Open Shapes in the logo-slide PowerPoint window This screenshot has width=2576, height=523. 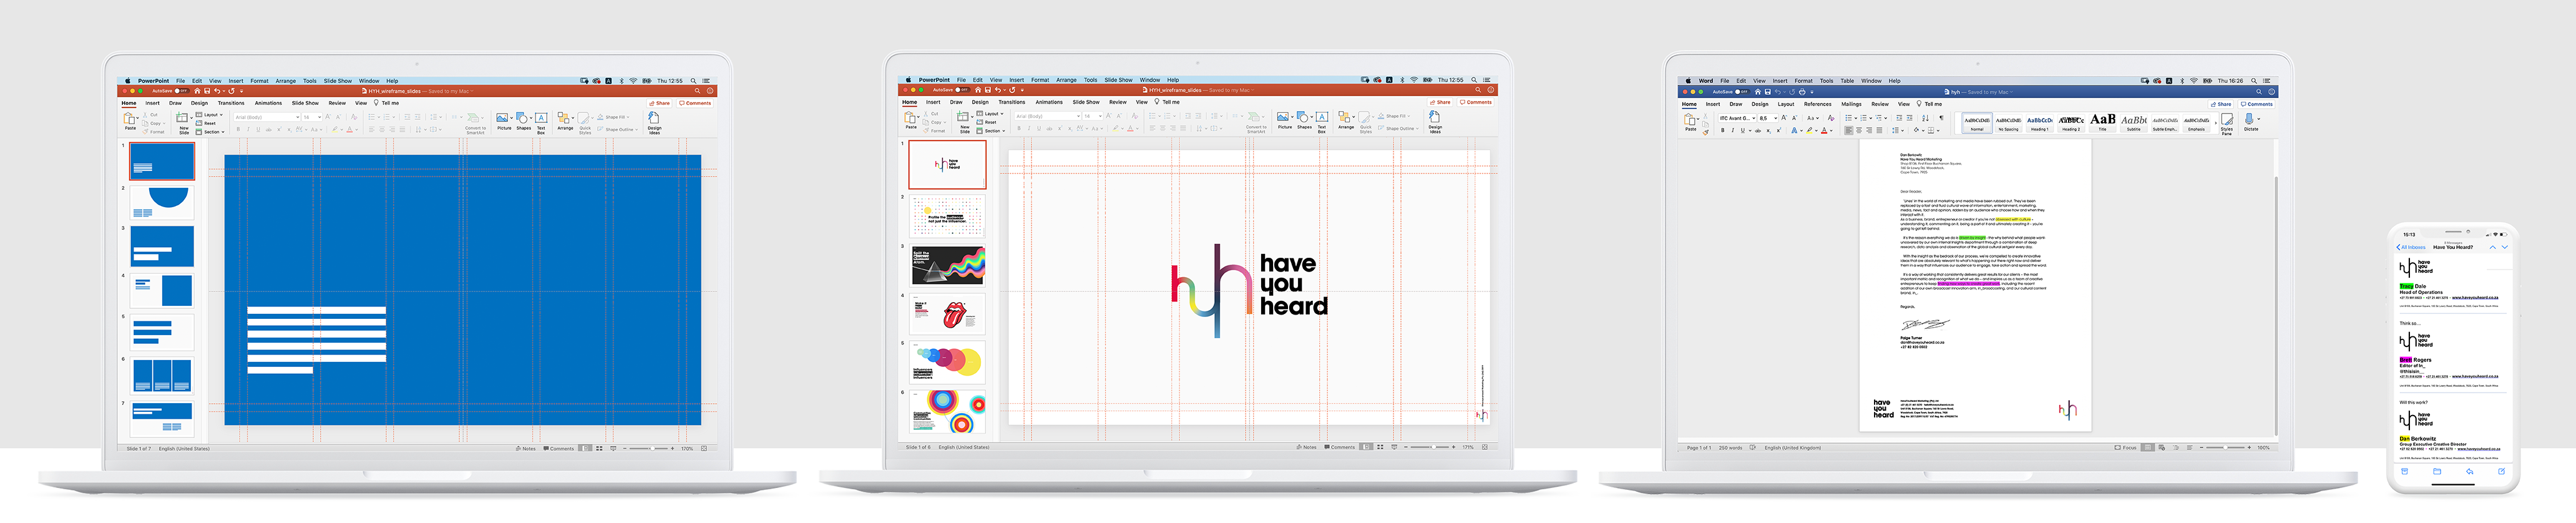[1304, 120]
